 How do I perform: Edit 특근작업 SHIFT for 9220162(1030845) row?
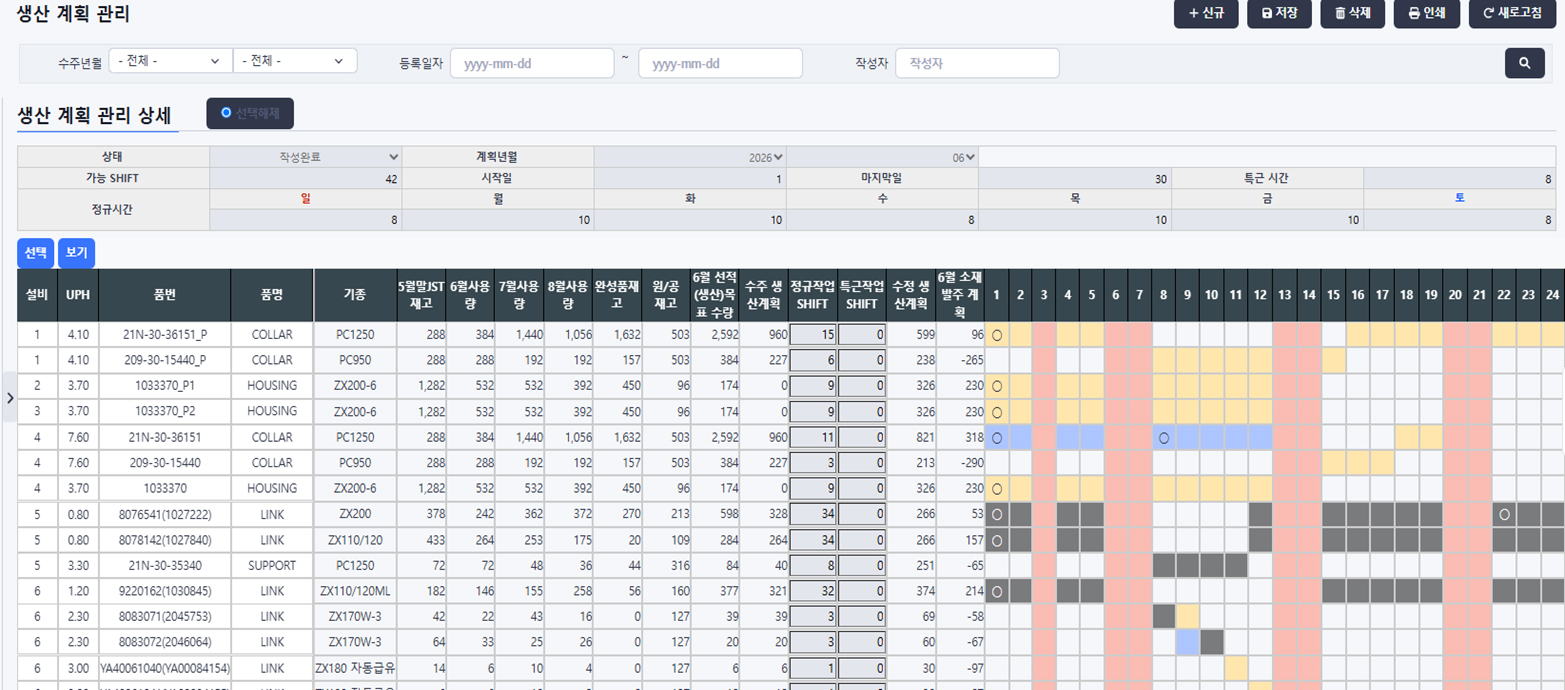(861, 591)
